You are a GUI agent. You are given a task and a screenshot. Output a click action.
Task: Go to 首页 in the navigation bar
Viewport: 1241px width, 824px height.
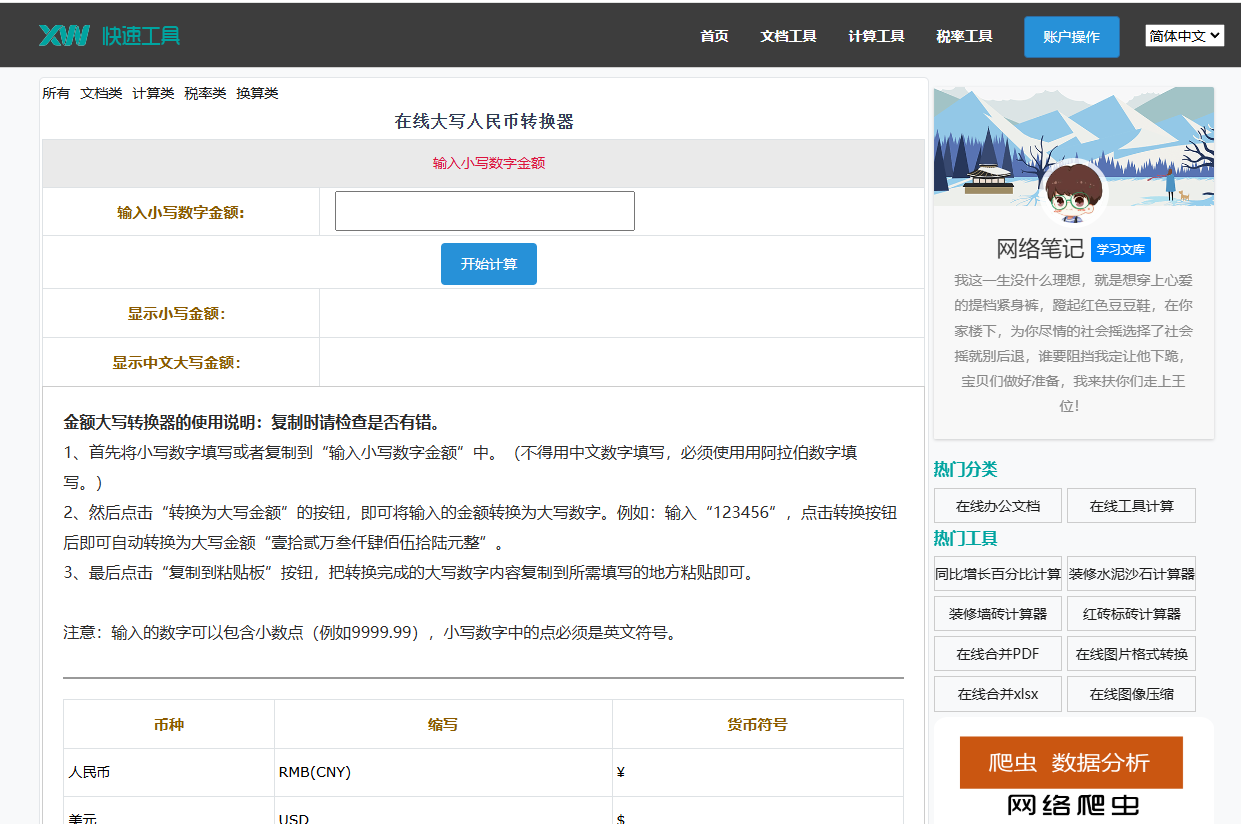[x=714, y=36]
